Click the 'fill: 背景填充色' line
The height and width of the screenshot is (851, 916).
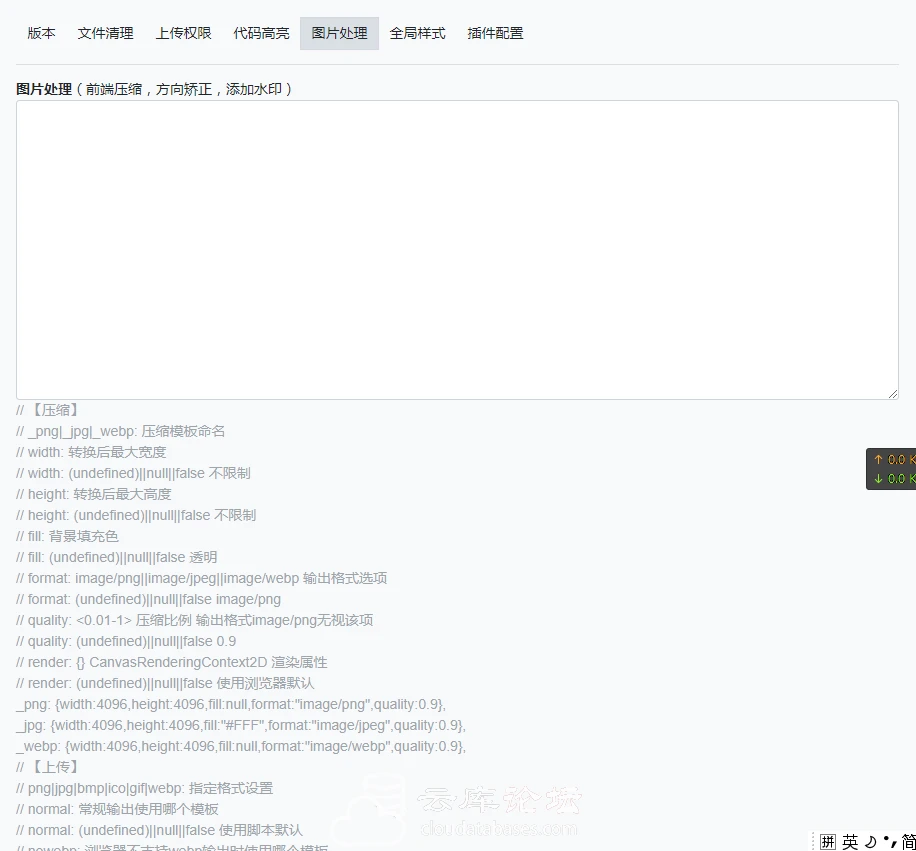pos(67,536)
